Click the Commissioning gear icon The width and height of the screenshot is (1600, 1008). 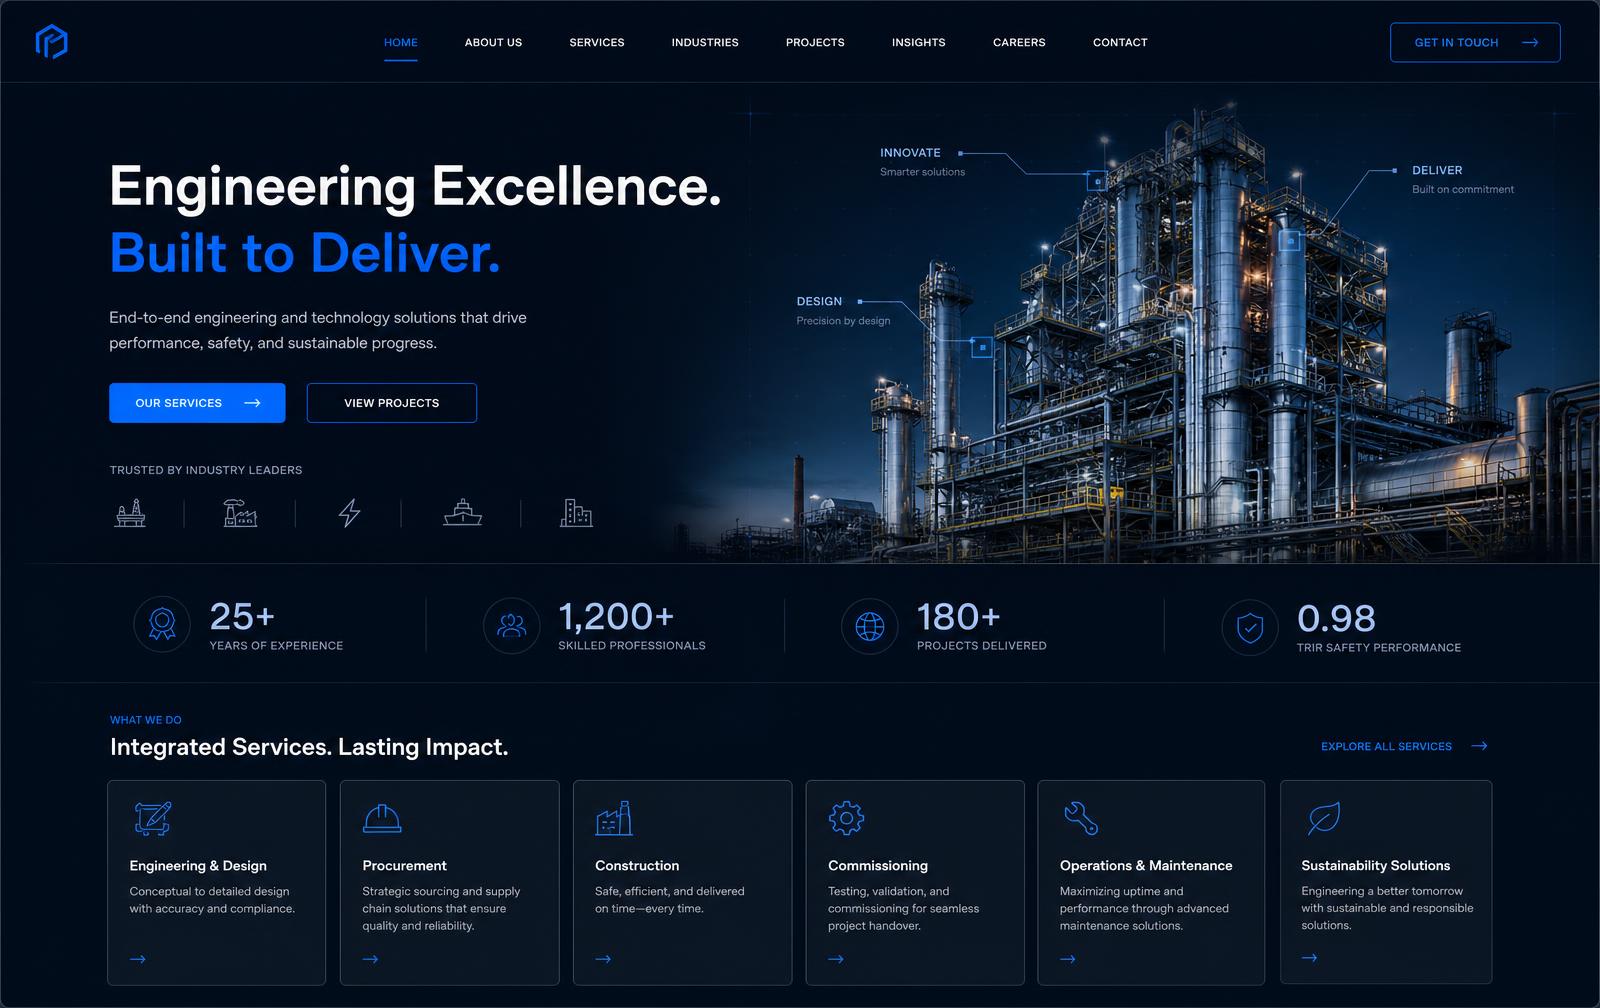[x=846, y=818]
